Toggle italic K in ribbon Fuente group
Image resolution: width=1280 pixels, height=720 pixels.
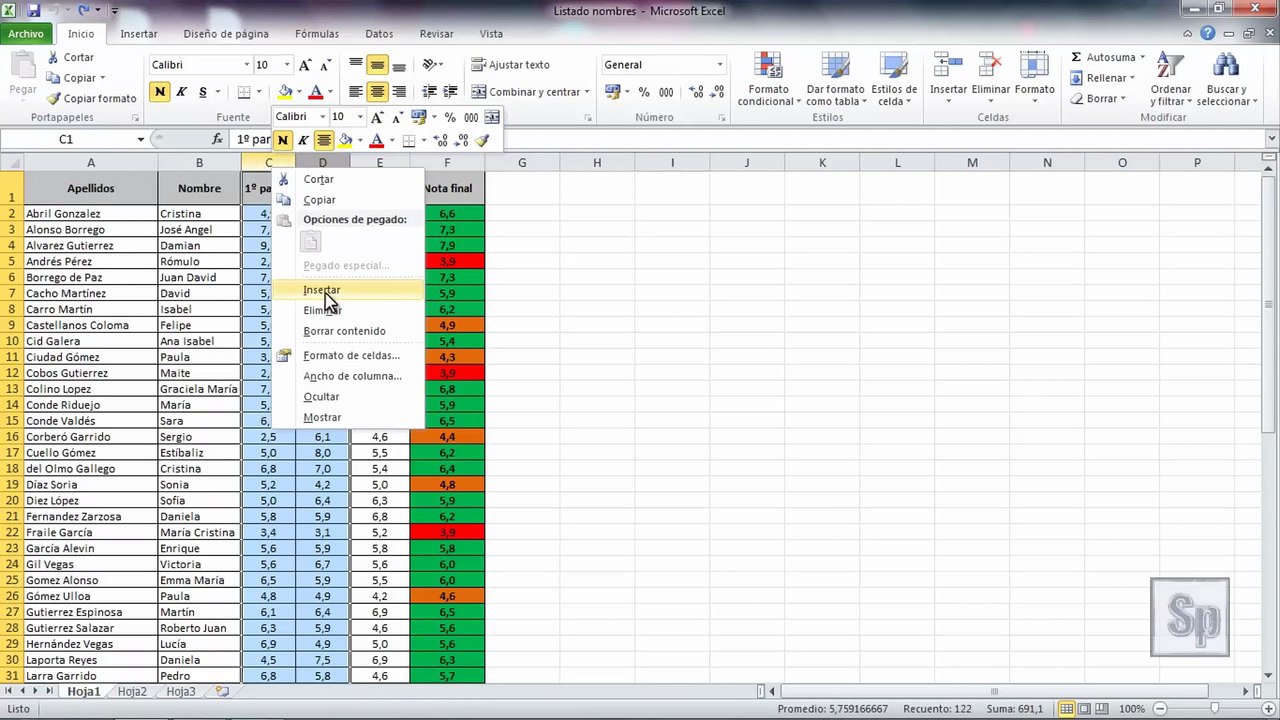(181, 92)
